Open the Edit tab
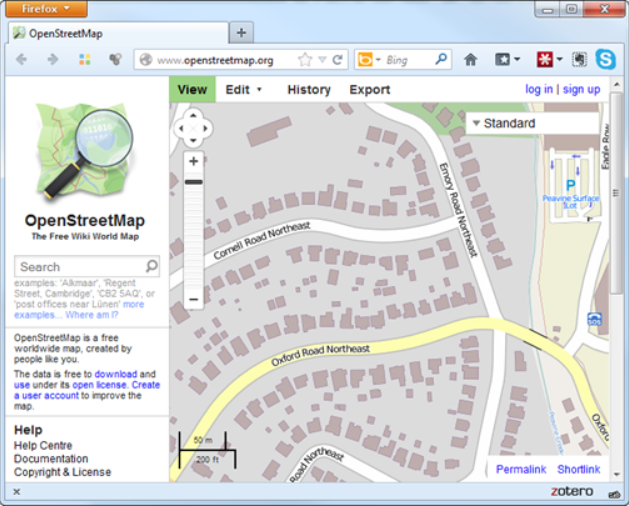This screenshot has width=629, height=506. (237, 89)
